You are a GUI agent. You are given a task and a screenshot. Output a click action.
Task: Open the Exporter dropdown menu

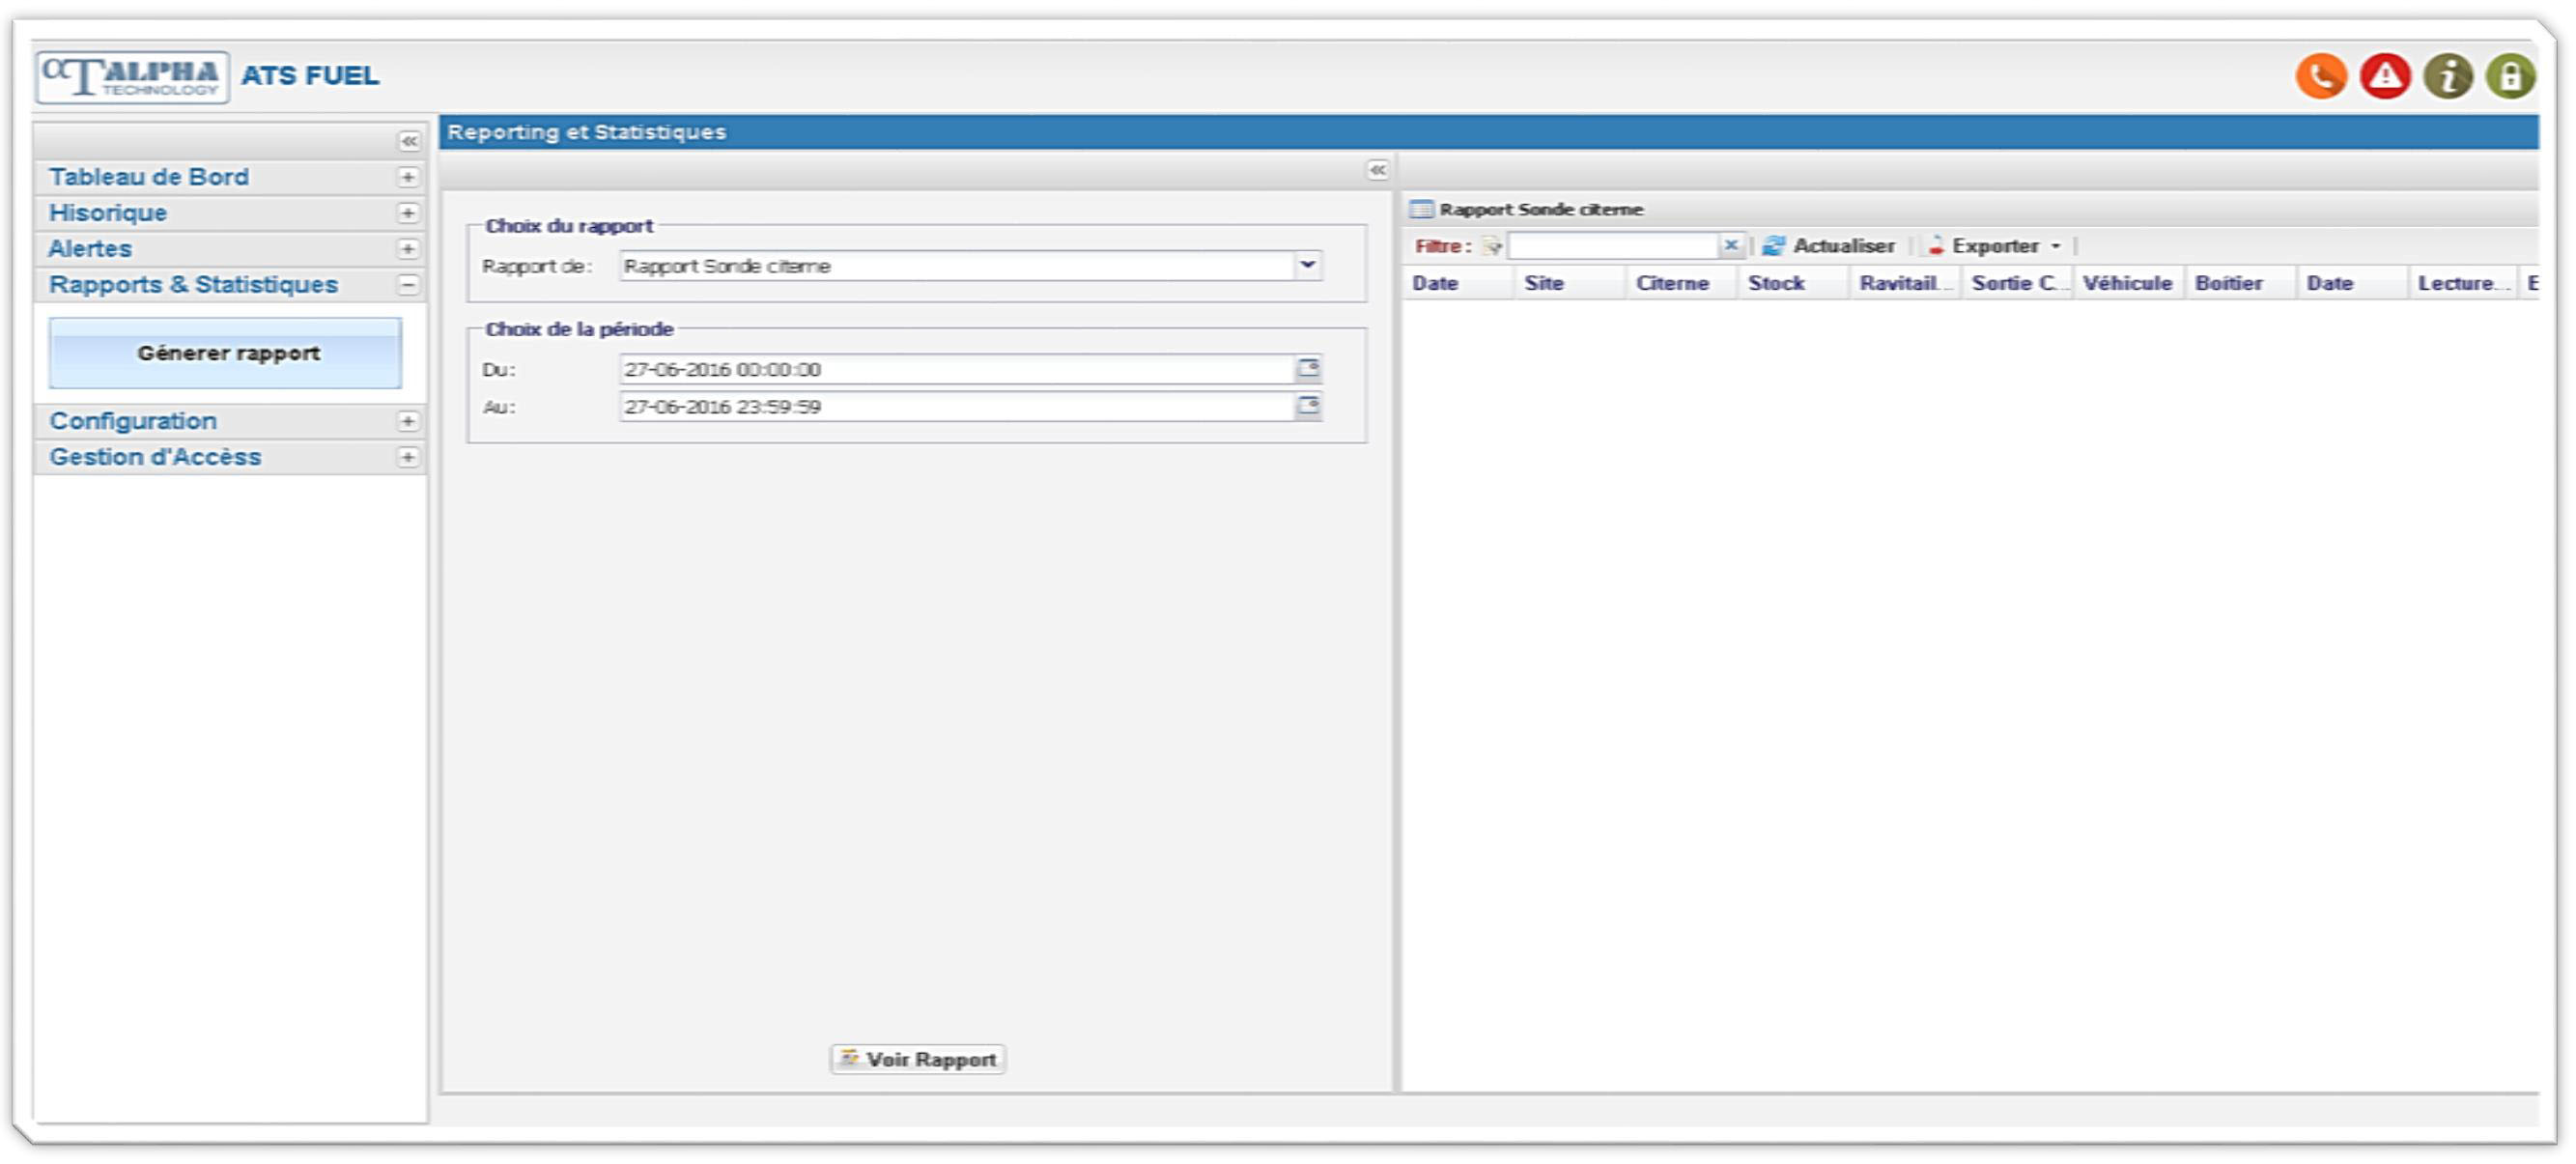(2056, 246)
